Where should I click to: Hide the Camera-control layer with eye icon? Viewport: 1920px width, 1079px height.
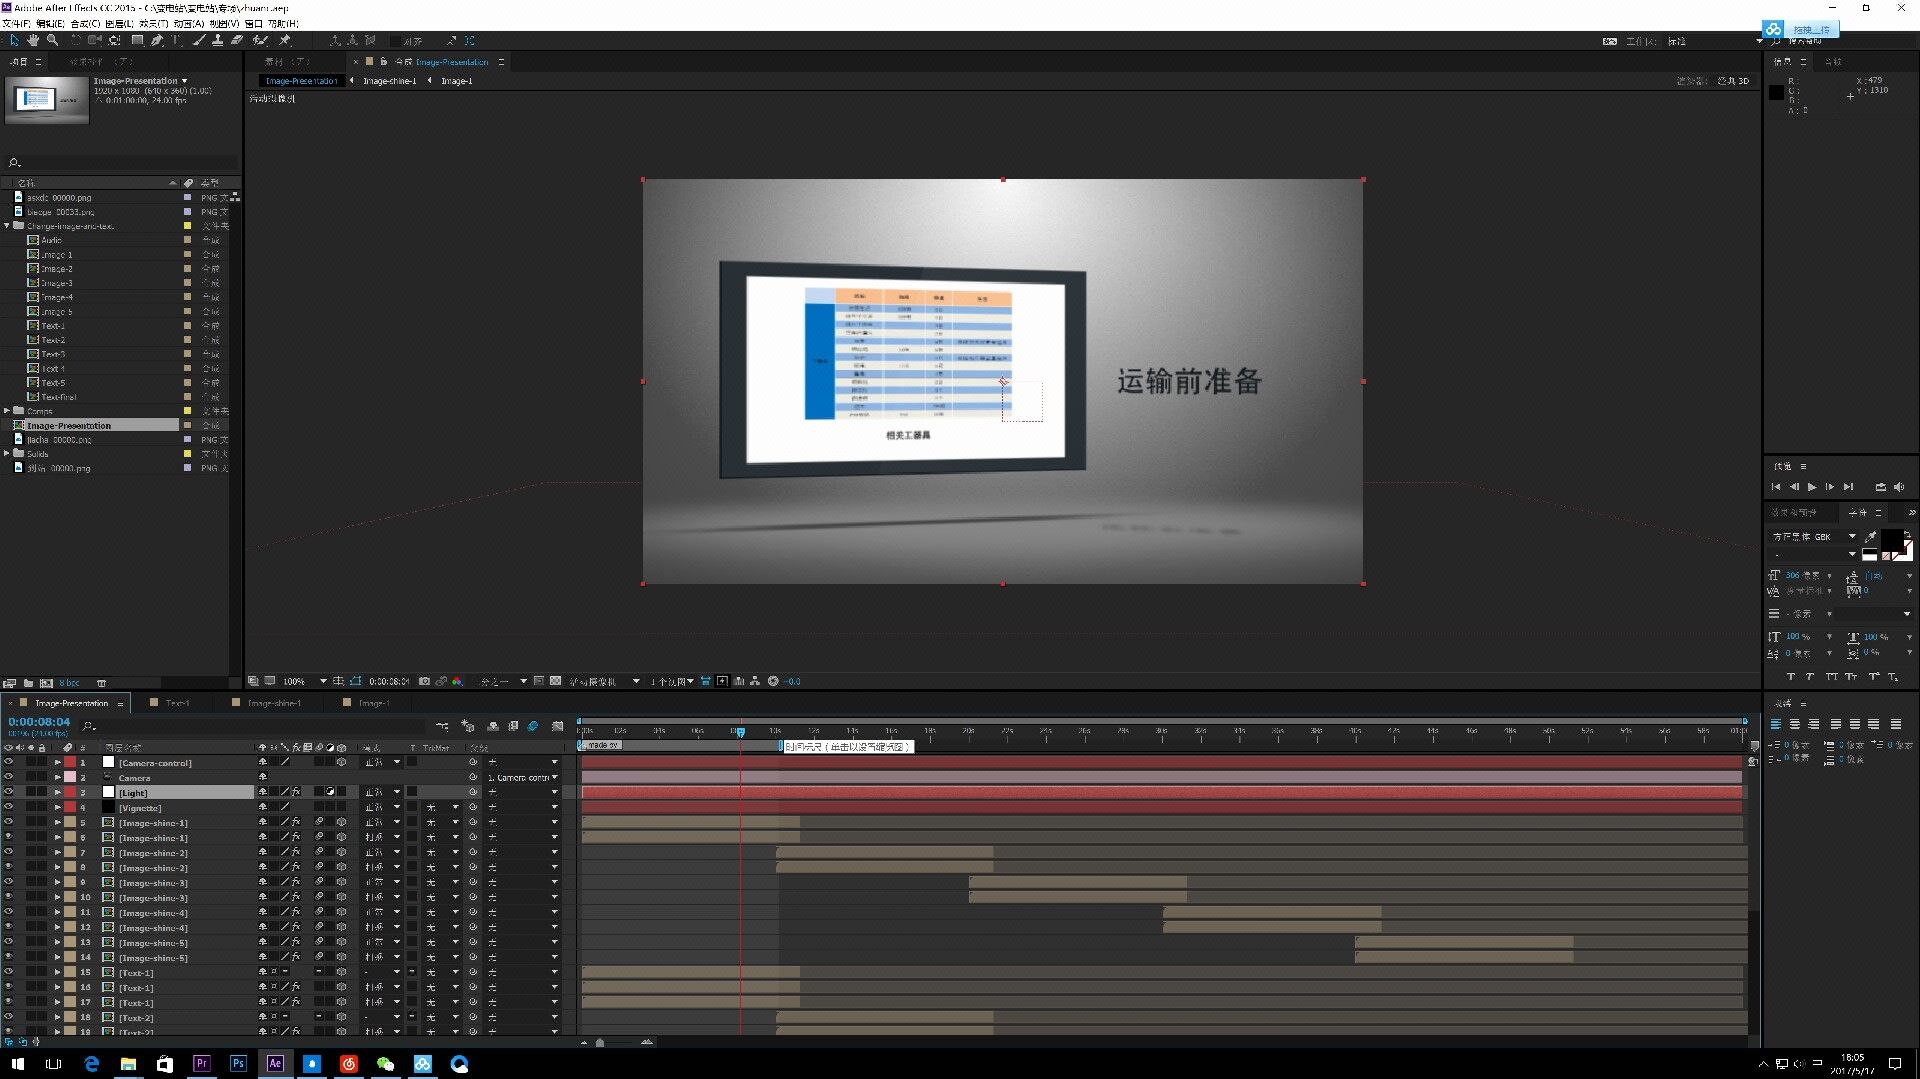9,762
